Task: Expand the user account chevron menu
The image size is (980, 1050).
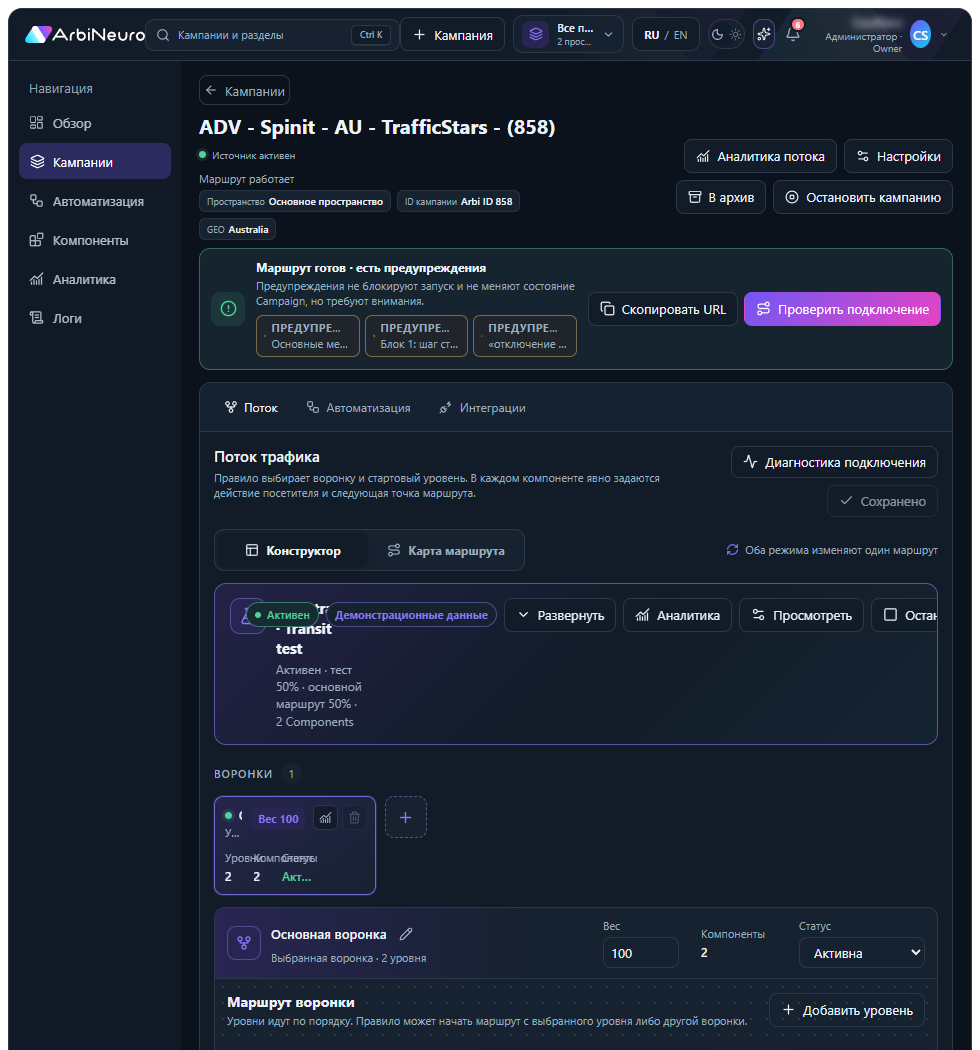Action: [944, 35]
